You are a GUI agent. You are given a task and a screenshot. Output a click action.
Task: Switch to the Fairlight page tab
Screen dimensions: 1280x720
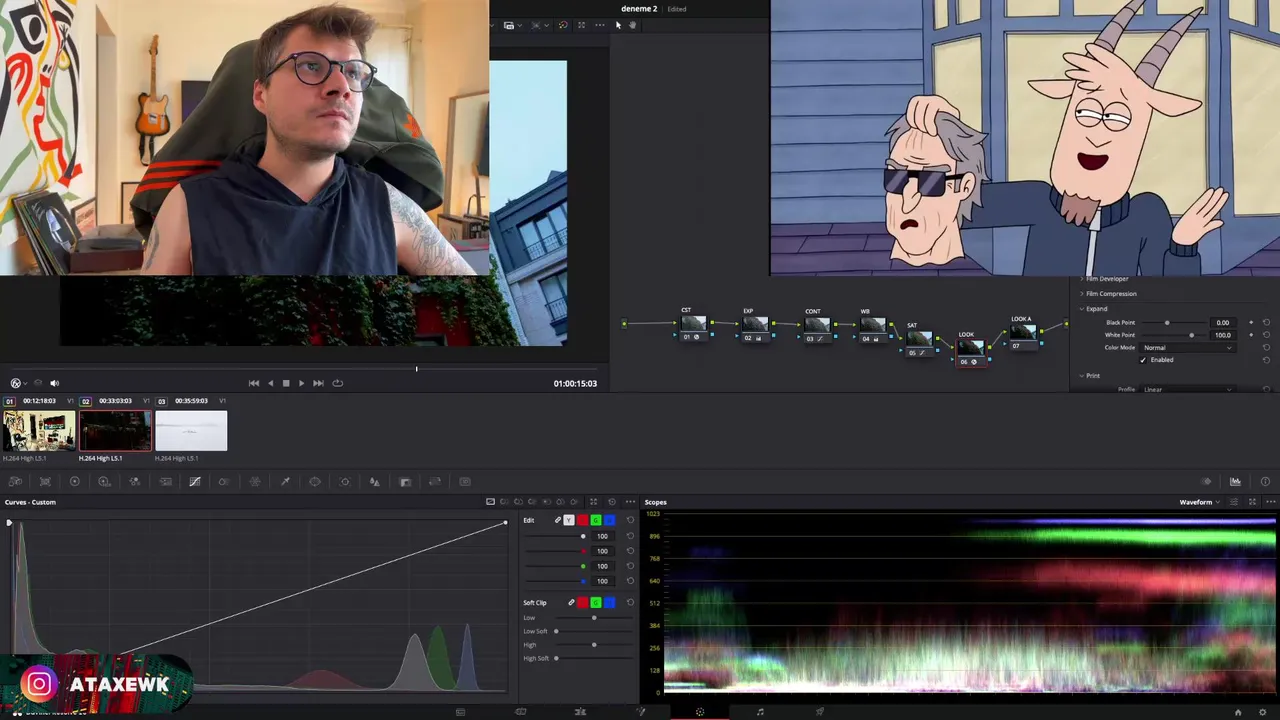[760, 712]
